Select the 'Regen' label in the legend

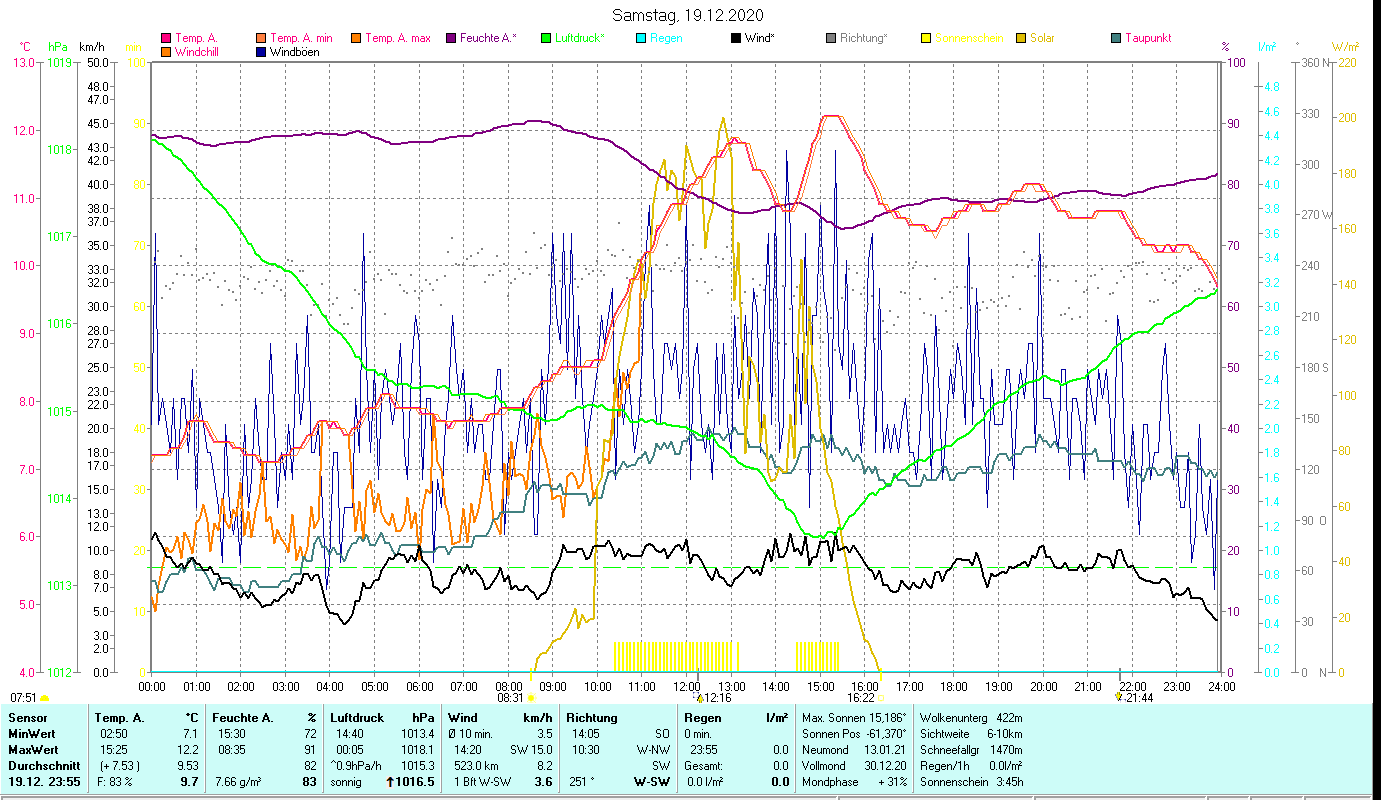[x=666, y=39]
